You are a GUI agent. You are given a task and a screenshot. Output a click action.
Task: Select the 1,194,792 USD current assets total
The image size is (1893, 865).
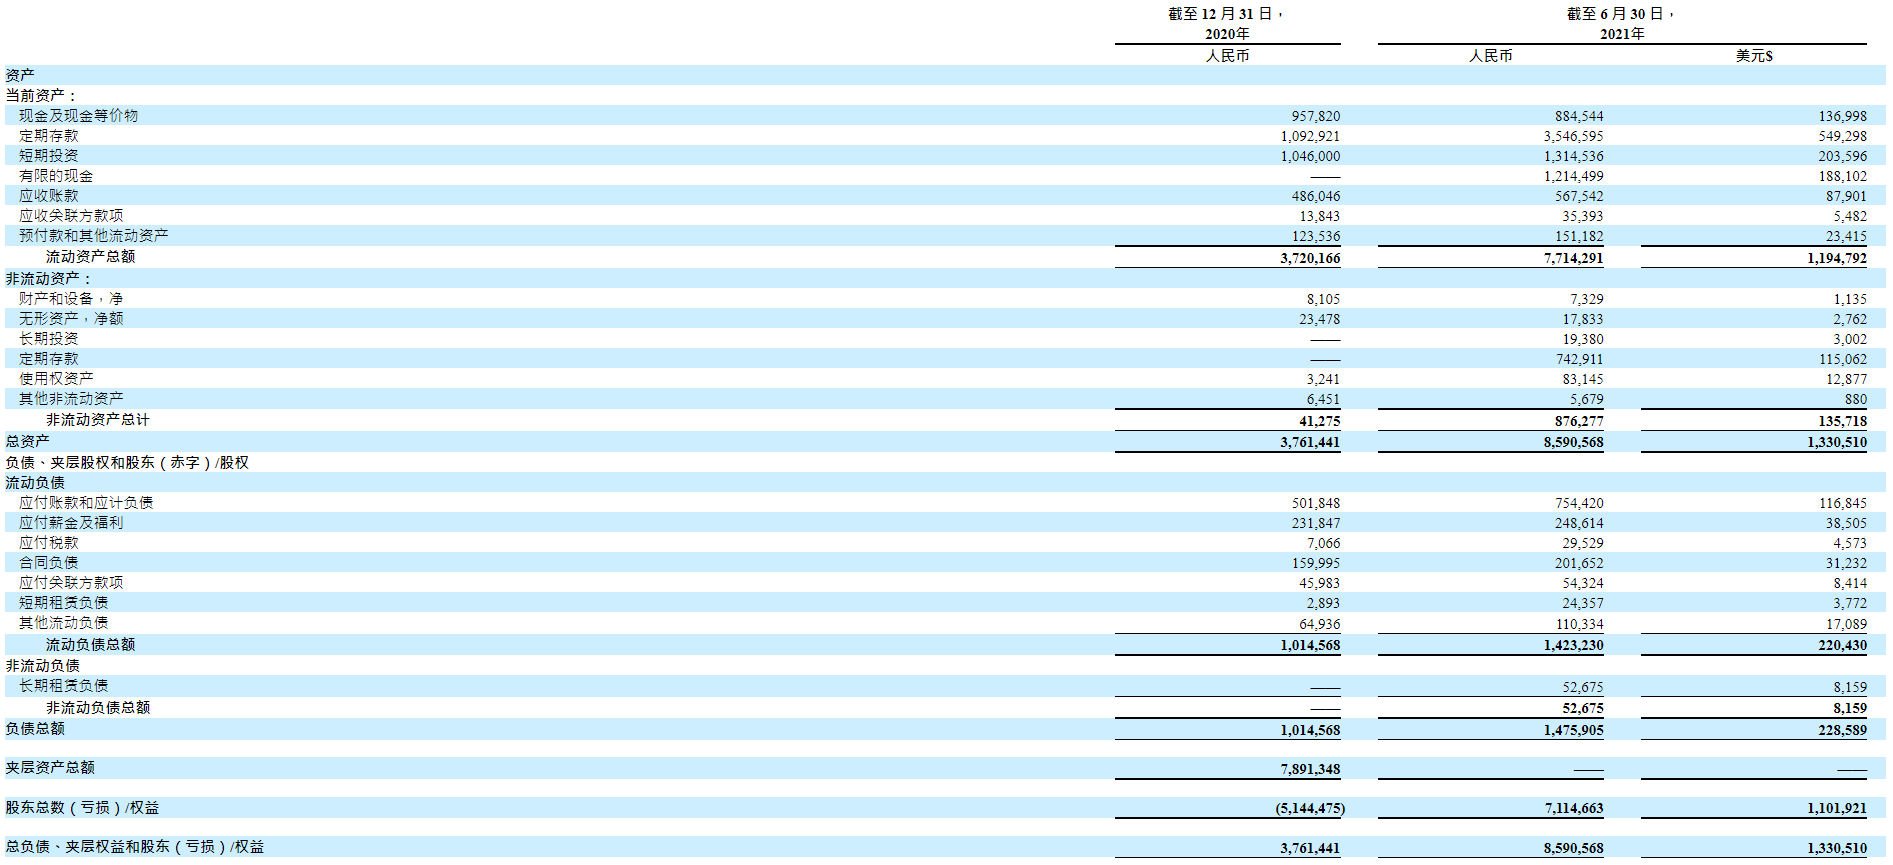click(x=1836, y=258)
